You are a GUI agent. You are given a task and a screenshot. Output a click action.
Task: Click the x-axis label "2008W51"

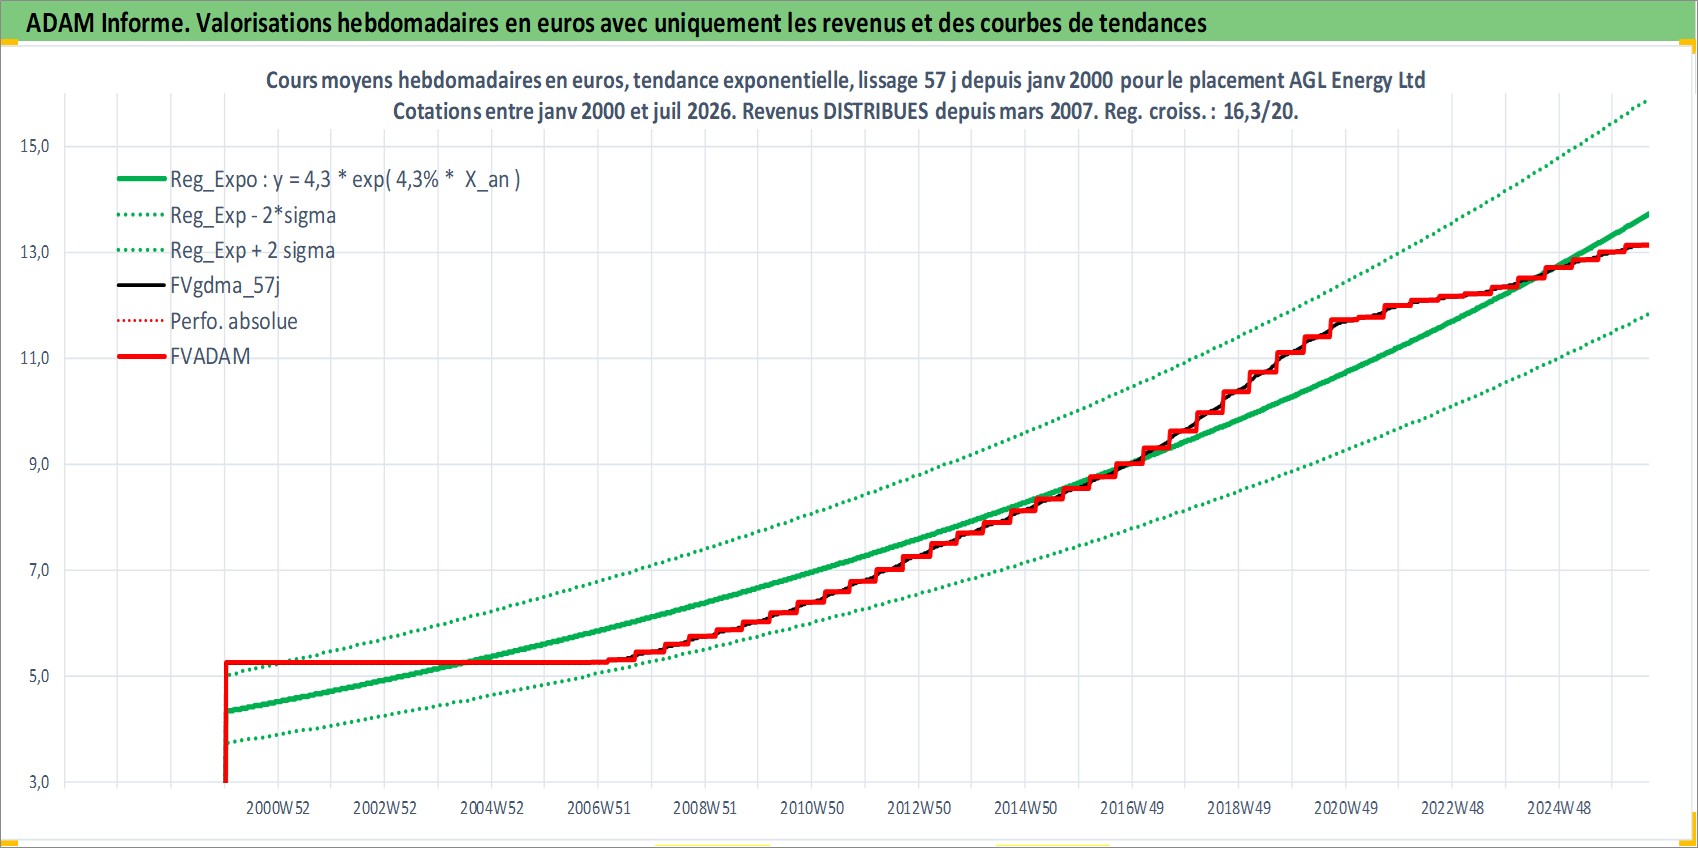click(x=705, y=808)
